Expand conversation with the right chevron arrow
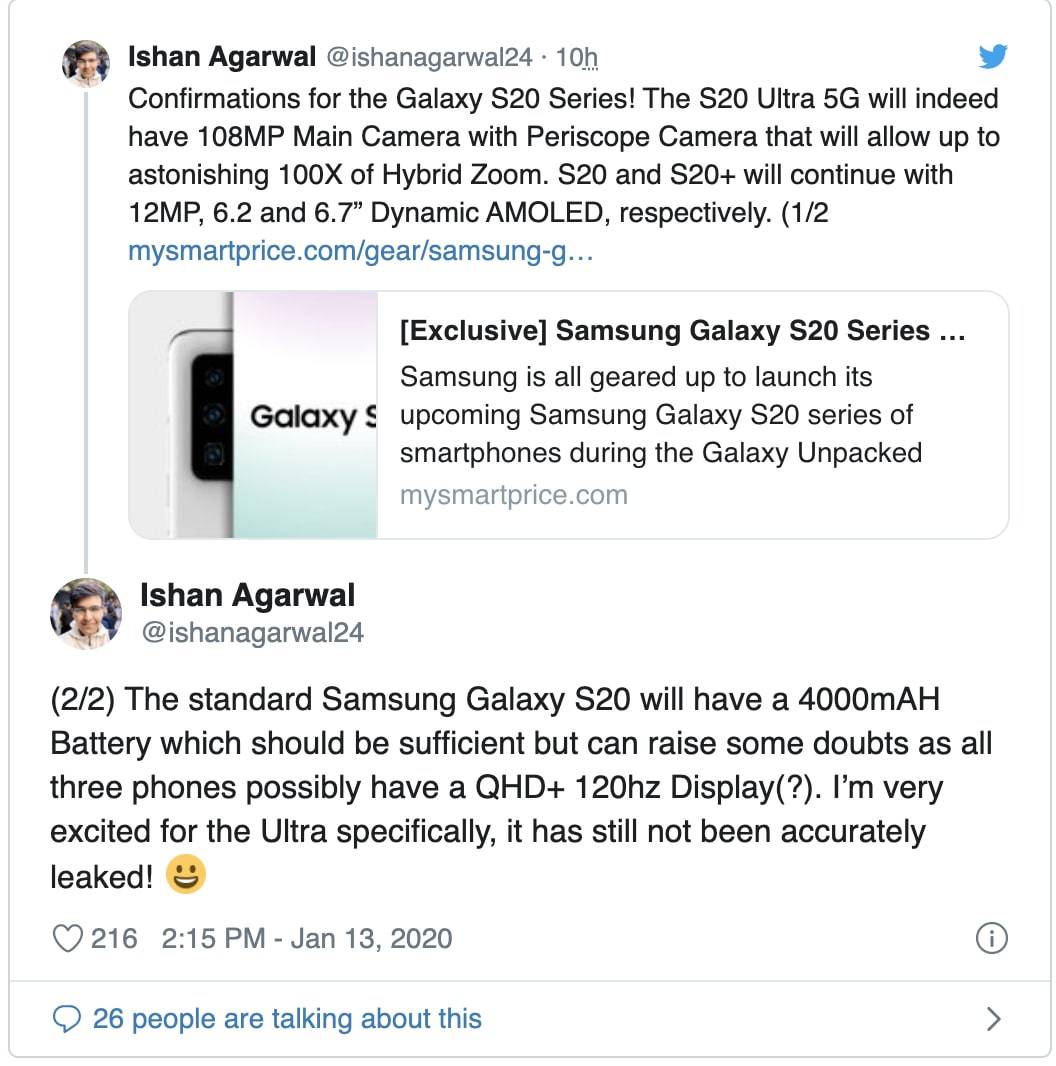The image size is (1056, 1066). coord(993,1019)
